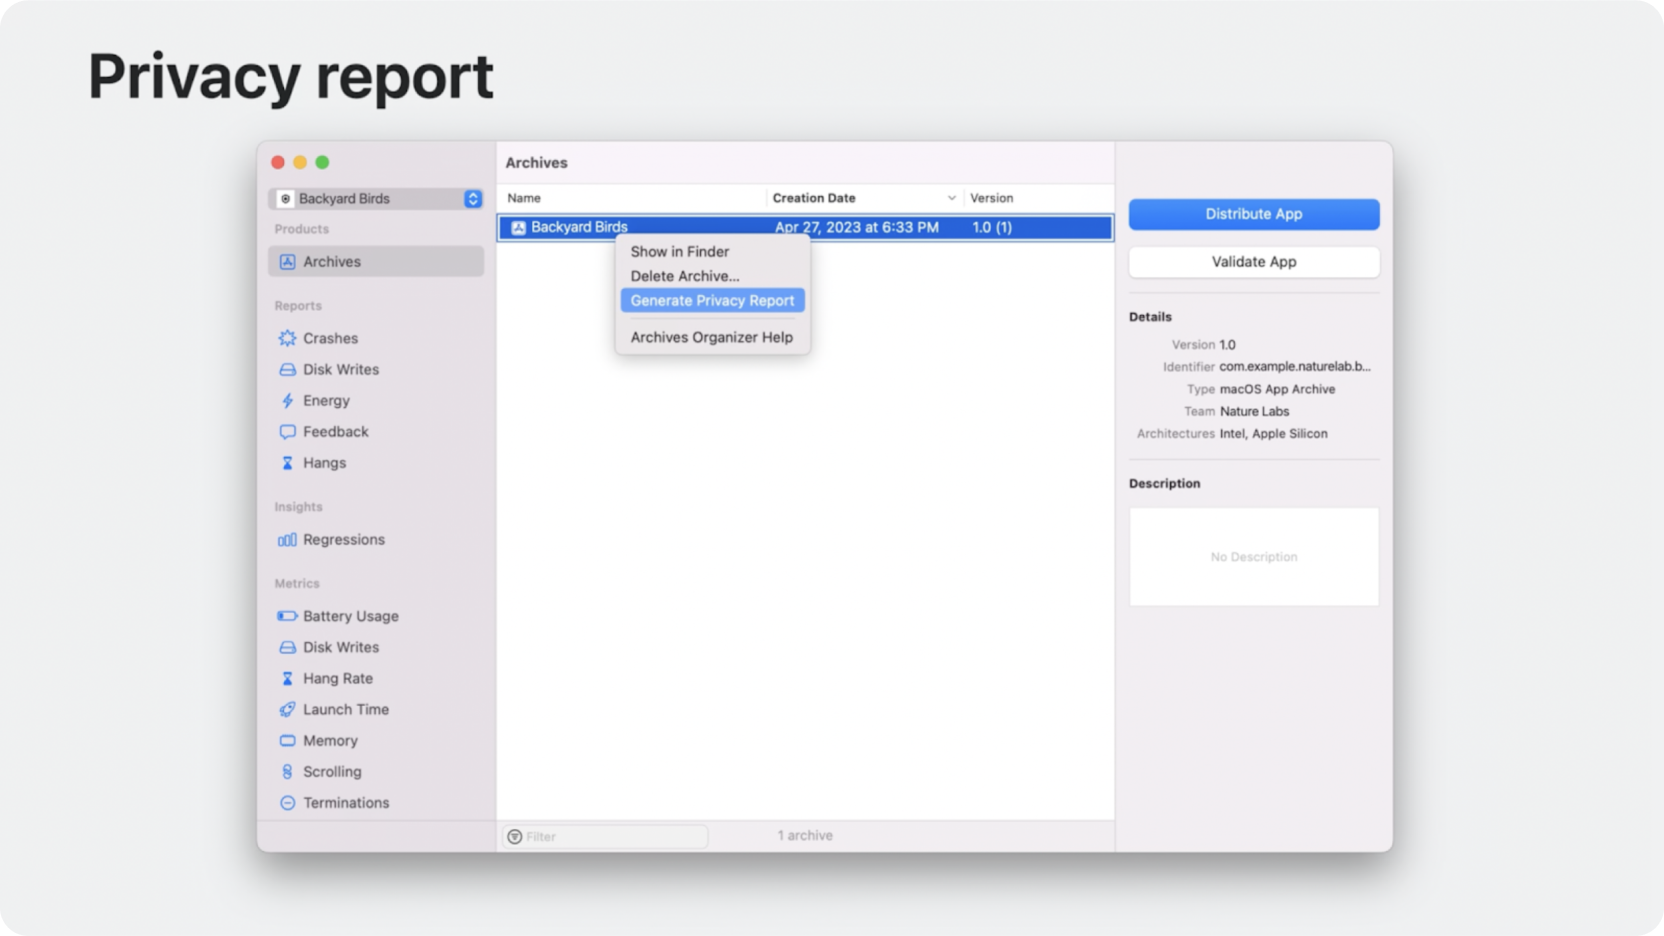Viewport: 1664px width, 936px height.
Task: Click the Scrolling icon
Action: point(288,772)
